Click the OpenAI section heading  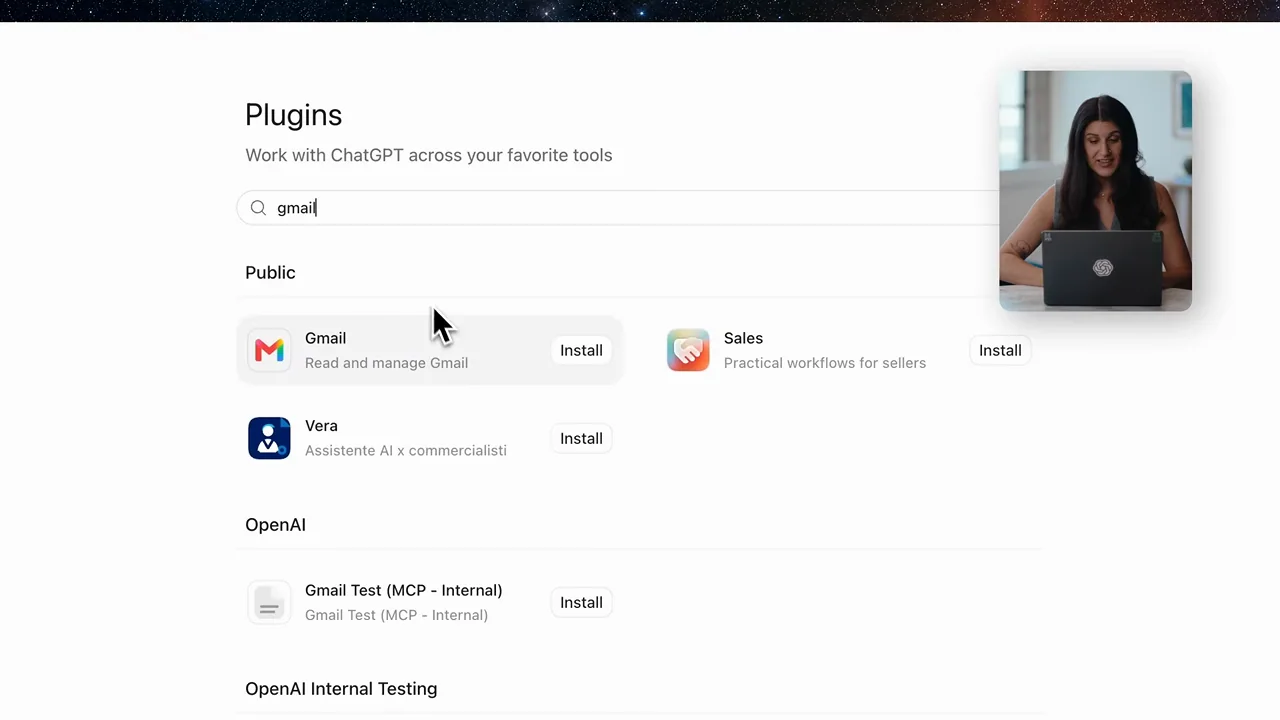point(275,525)
